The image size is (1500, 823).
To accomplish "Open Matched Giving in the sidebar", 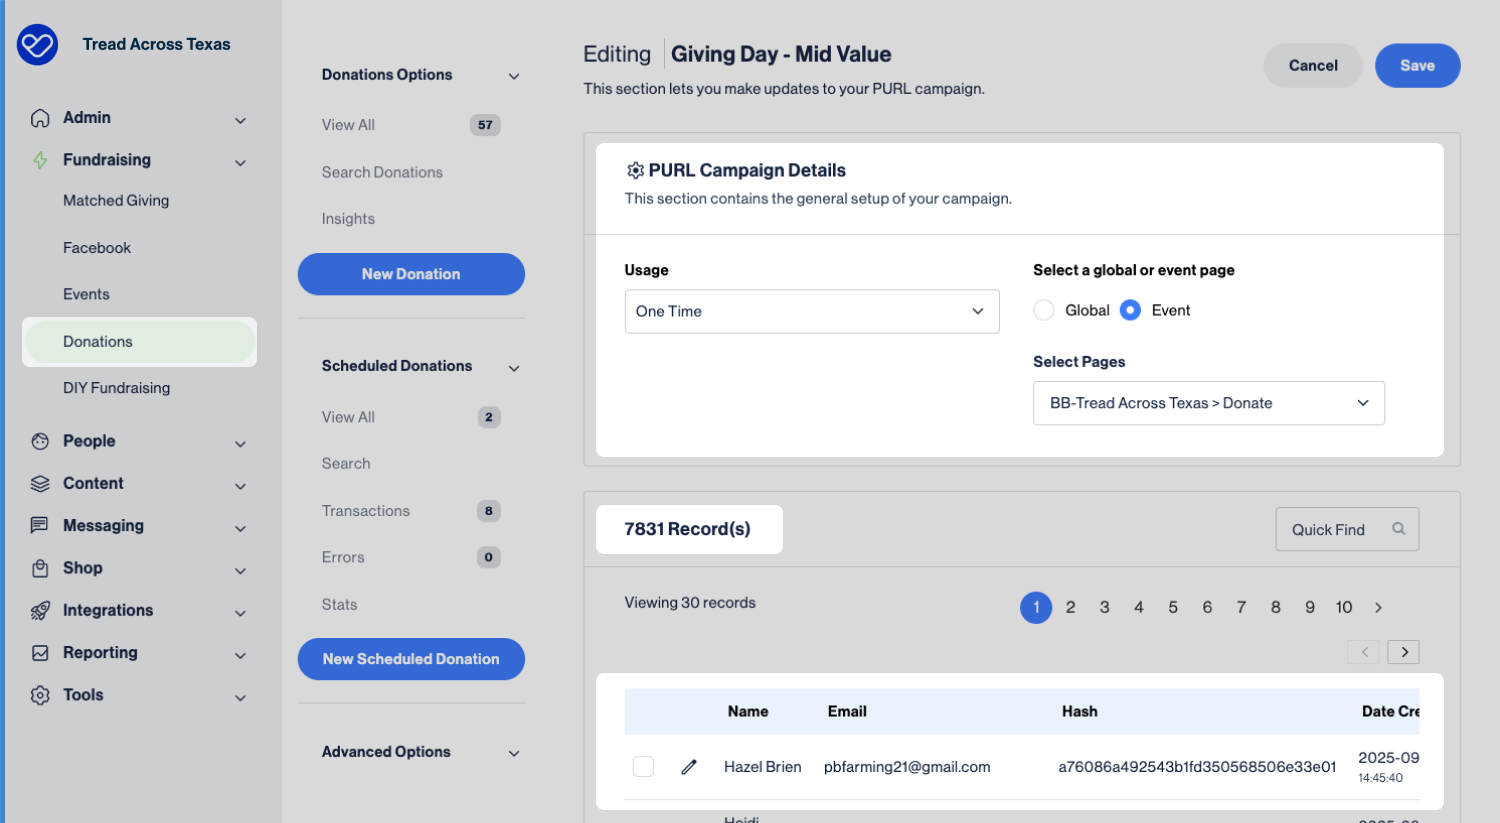I will pos(116,201).
